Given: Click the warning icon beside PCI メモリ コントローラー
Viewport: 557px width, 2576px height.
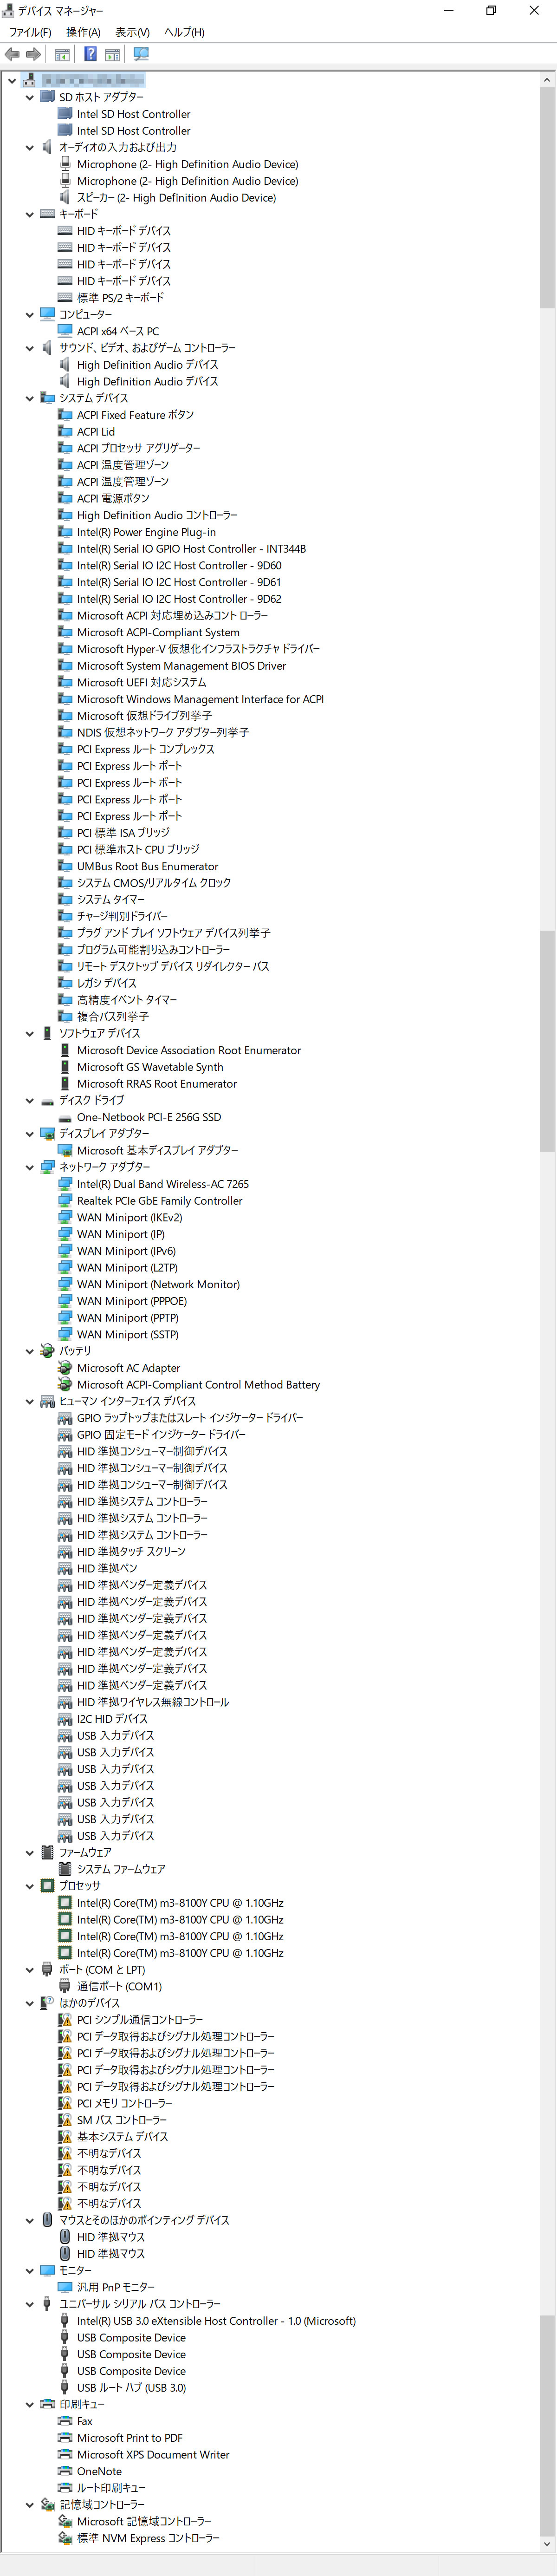Looking at the screenshot, I should point(65,2103).
